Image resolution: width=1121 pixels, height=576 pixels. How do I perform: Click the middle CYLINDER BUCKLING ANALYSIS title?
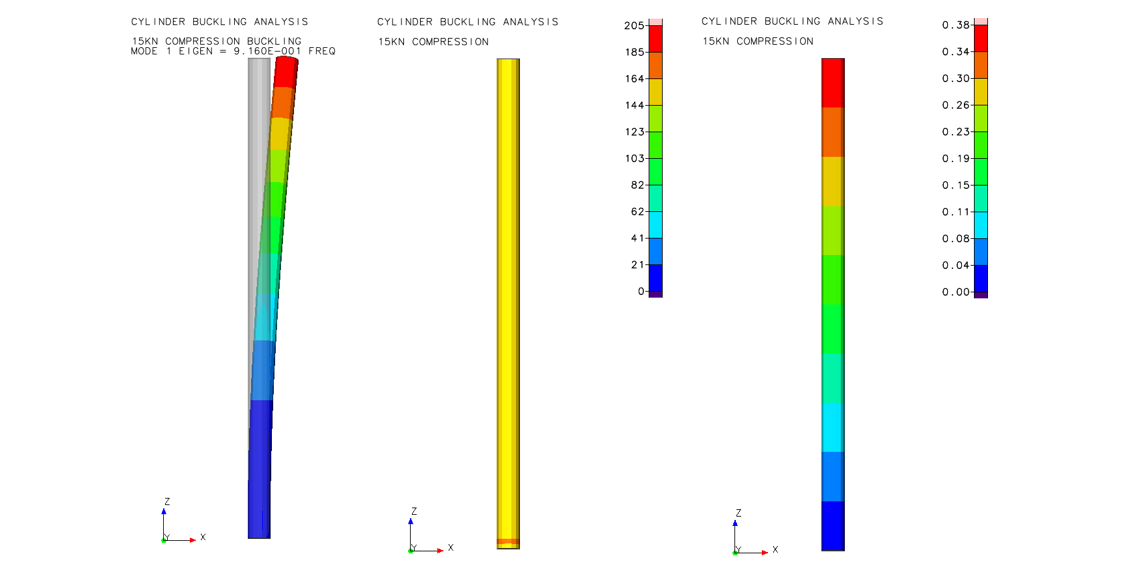(467, 22)
